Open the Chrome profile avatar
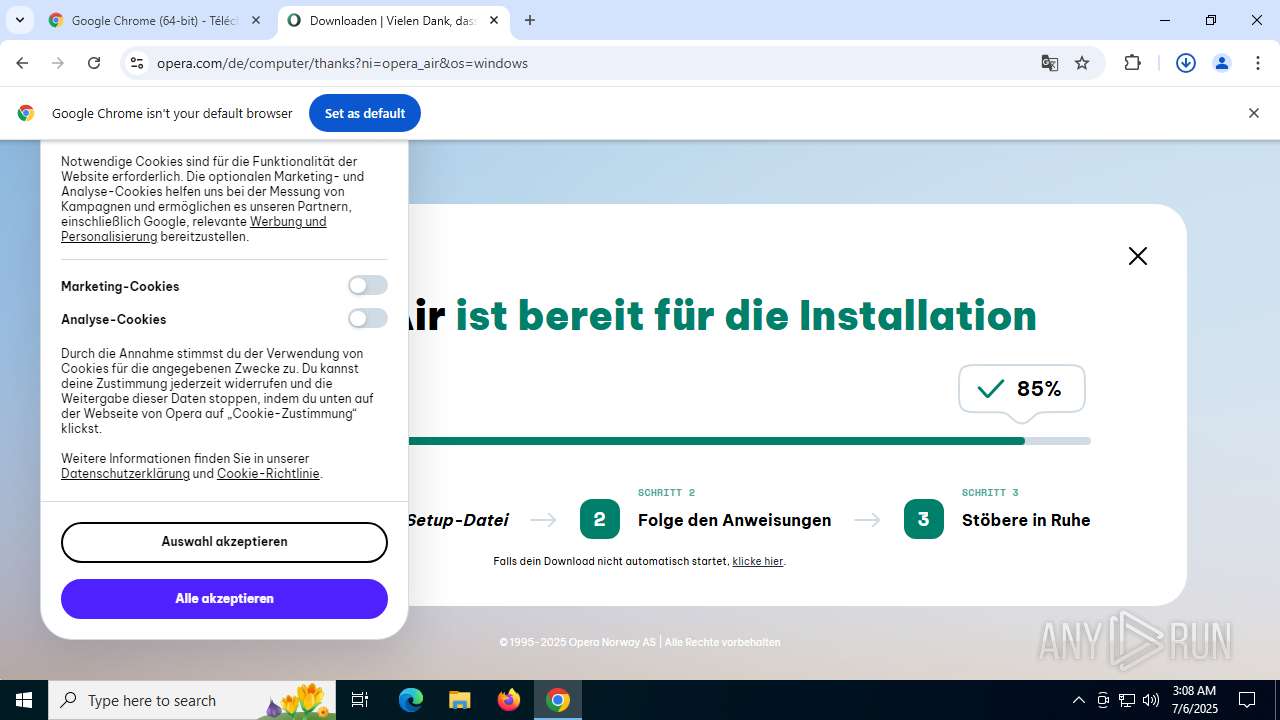 [1222, 63]
